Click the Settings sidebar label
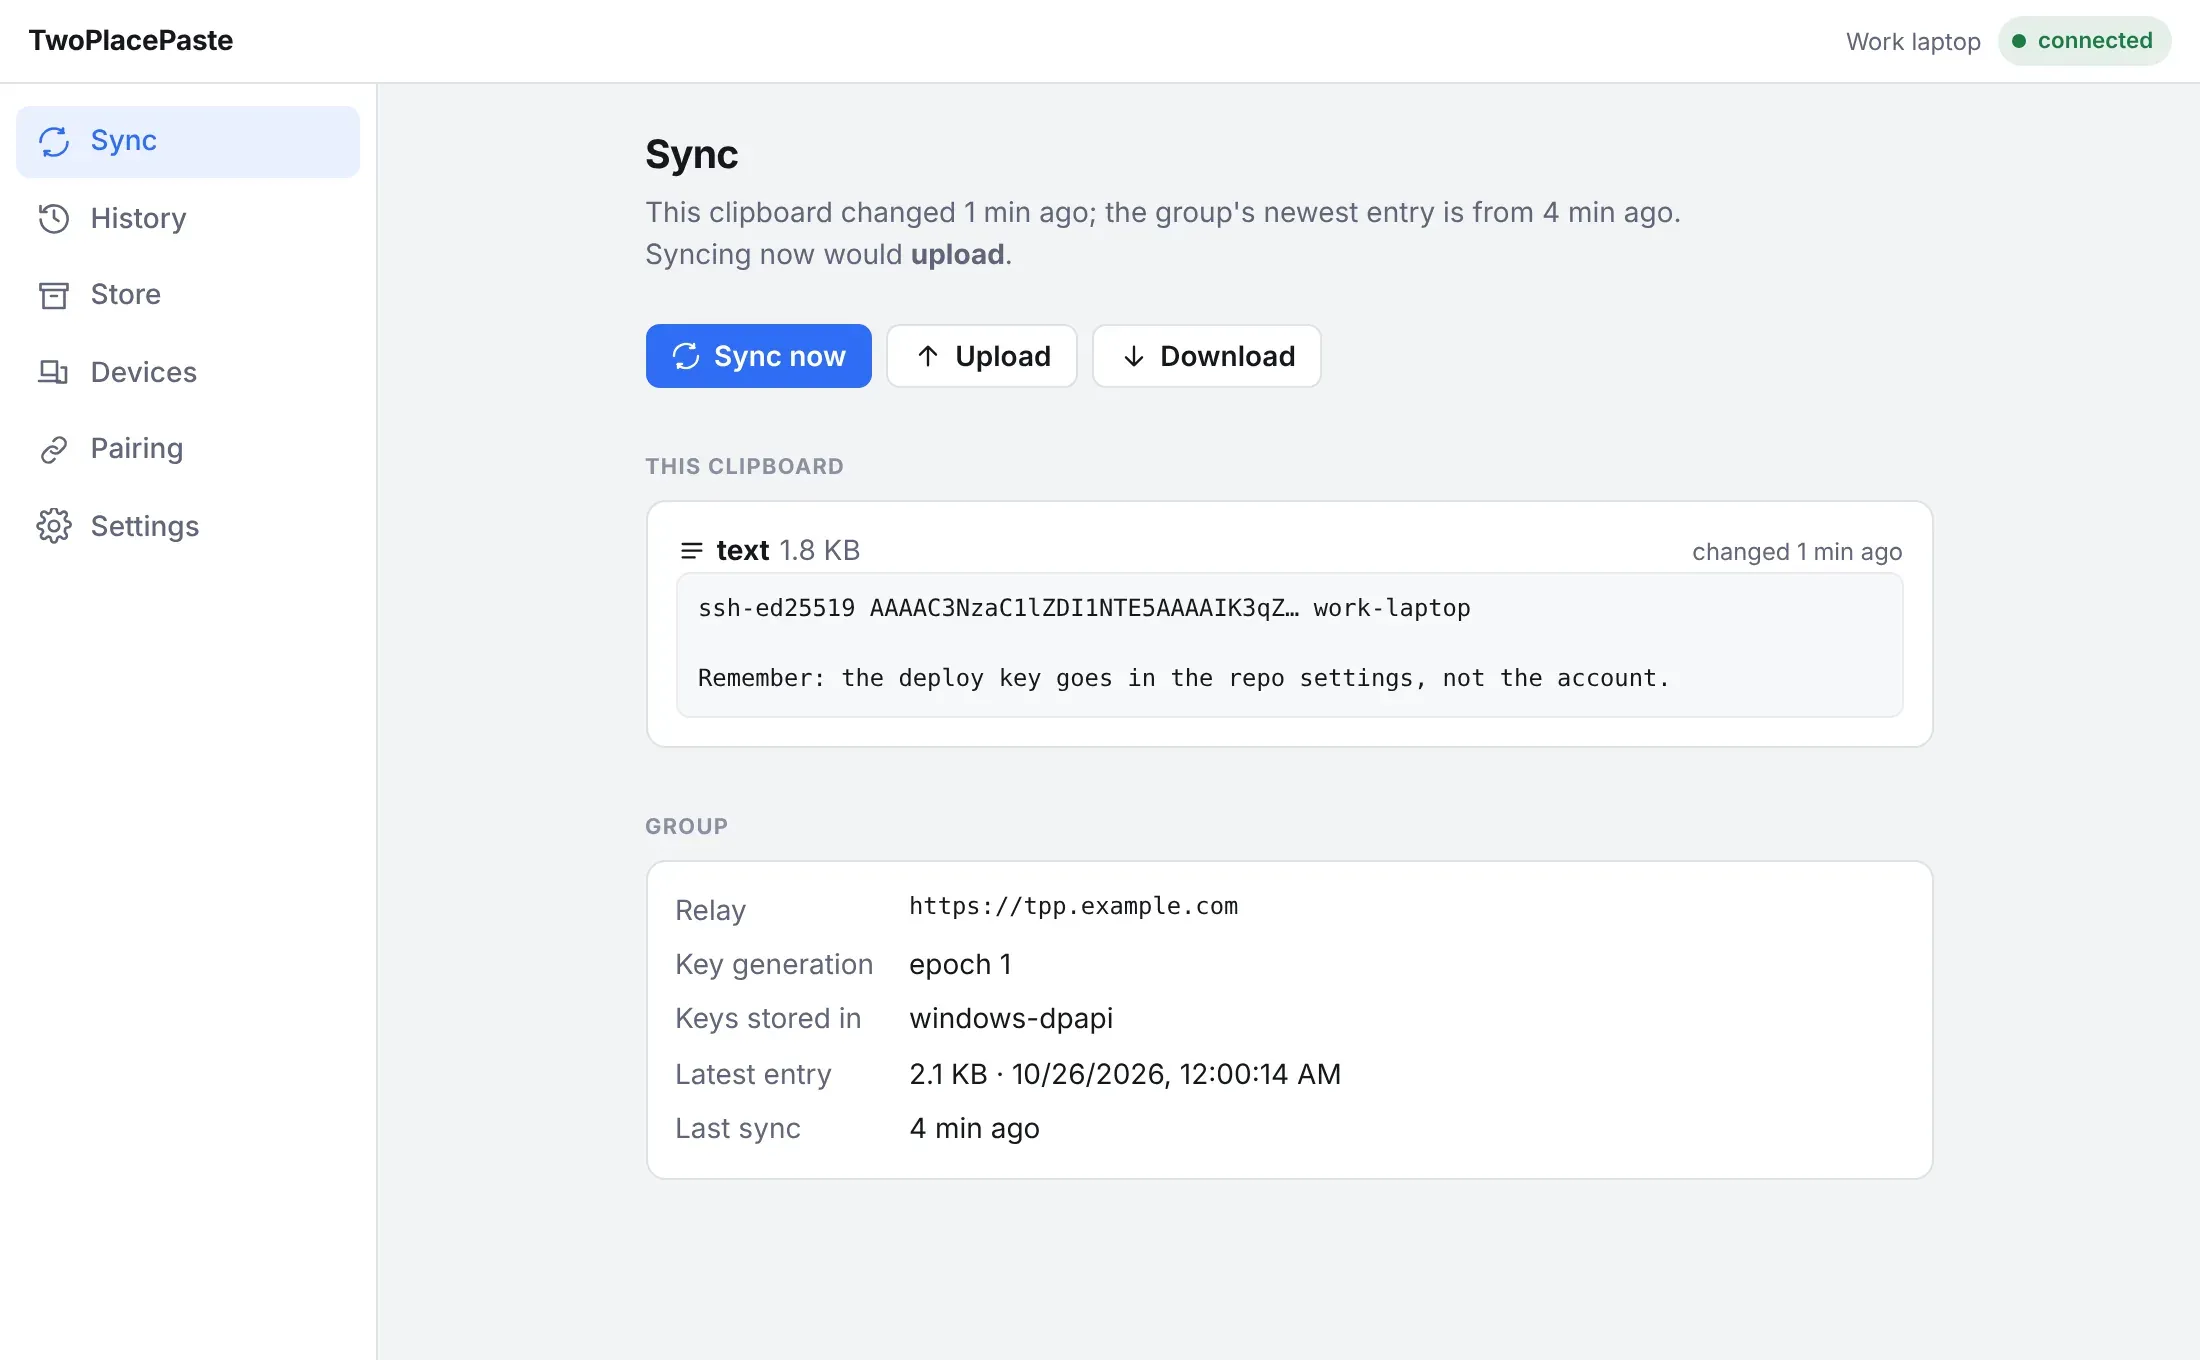The height and width of the screenshot is (1360, 2200). (145, 526)
